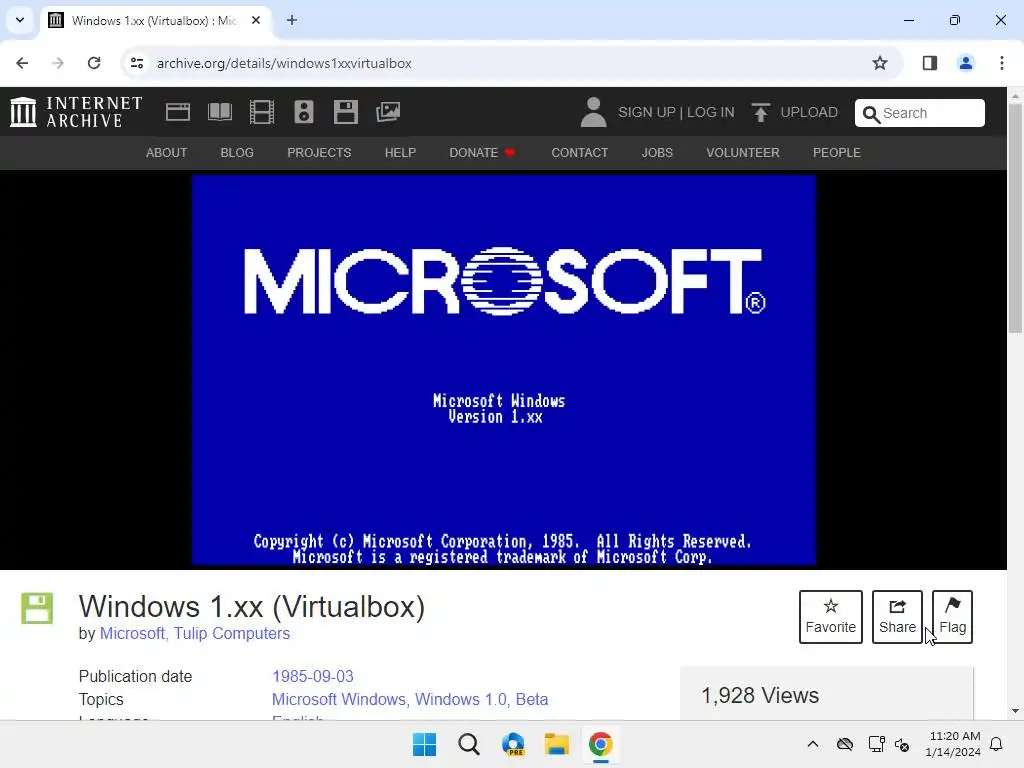Click the UPLOAD link text
The height and width of the screenshot is (768, 1024).
tap(809, 112)
